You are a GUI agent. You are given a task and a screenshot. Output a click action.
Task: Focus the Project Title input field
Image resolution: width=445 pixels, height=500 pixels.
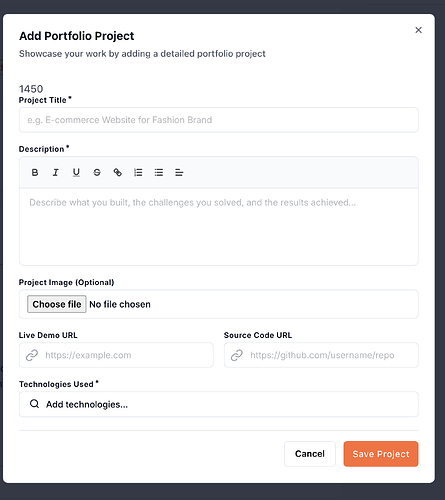pyautogui.click(x=219, y=120)
